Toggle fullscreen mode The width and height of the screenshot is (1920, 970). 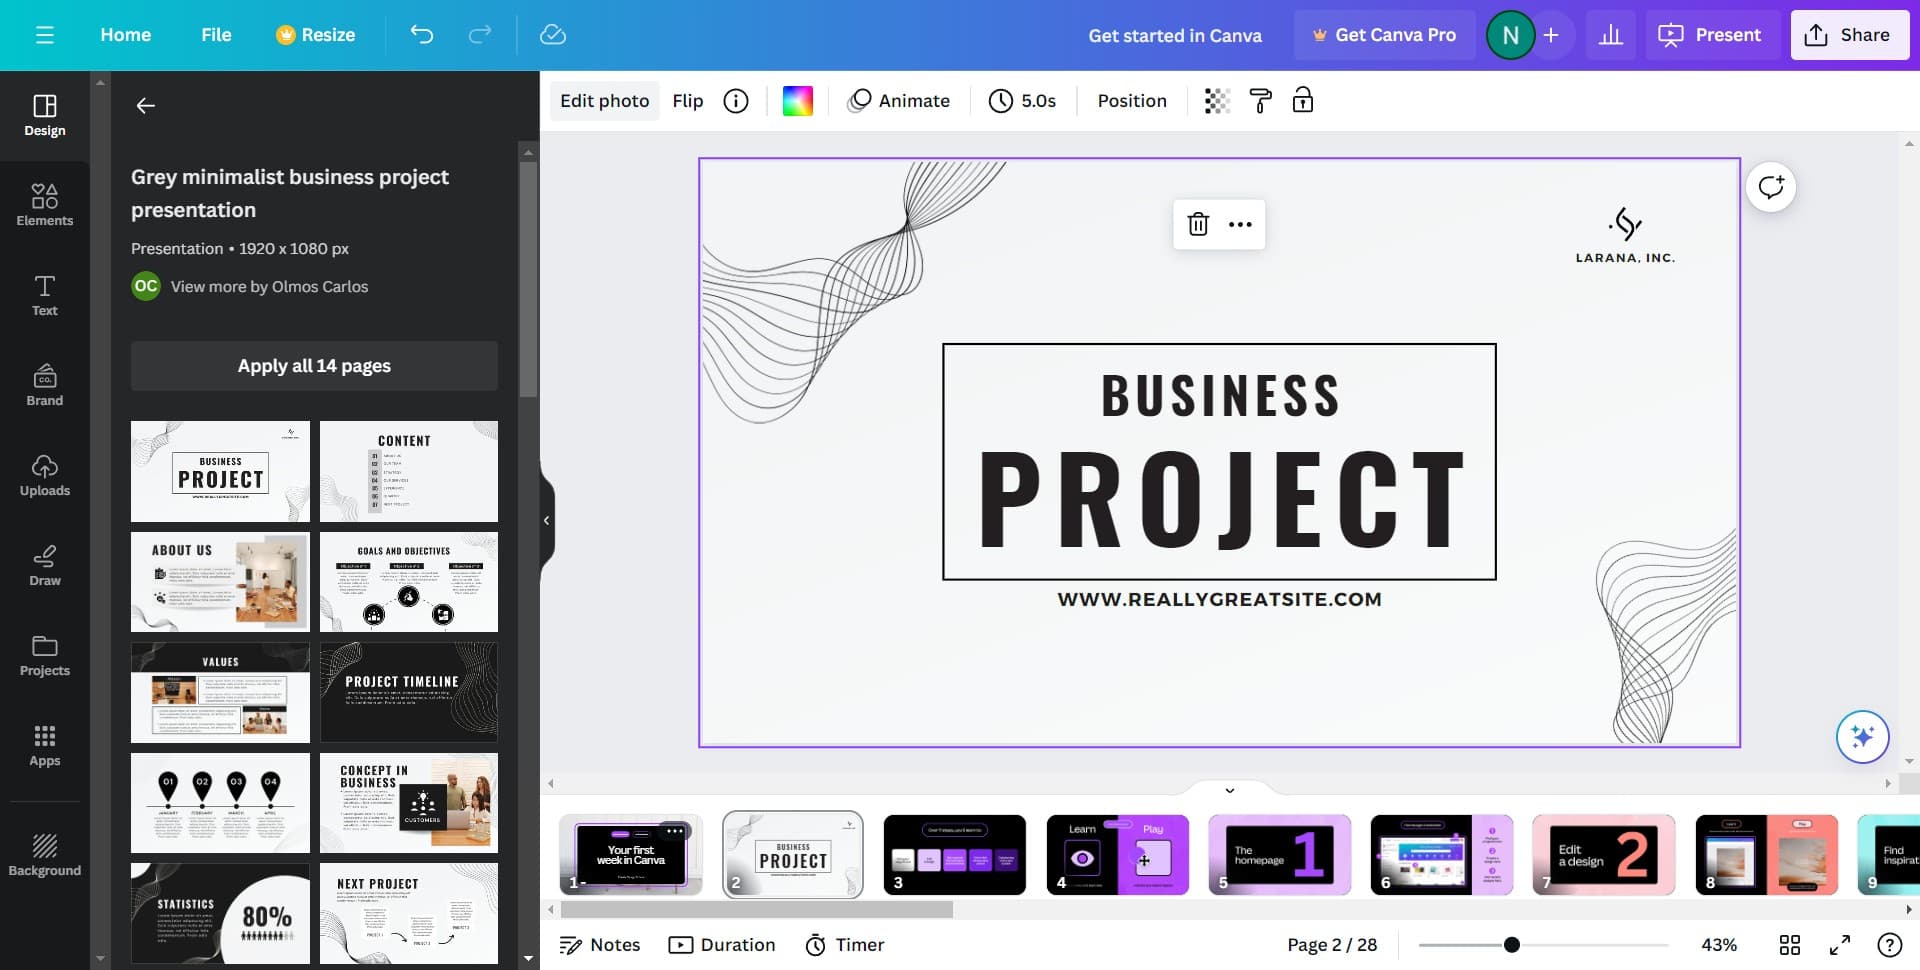pos(1839,945)
